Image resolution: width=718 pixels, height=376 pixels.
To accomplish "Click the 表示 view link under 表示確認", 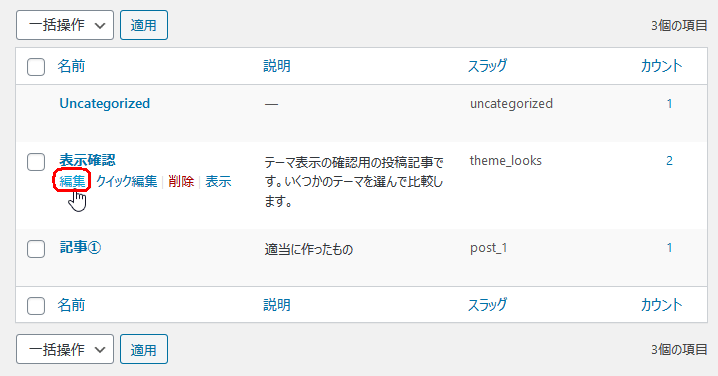I will click(x=218, y=181).
